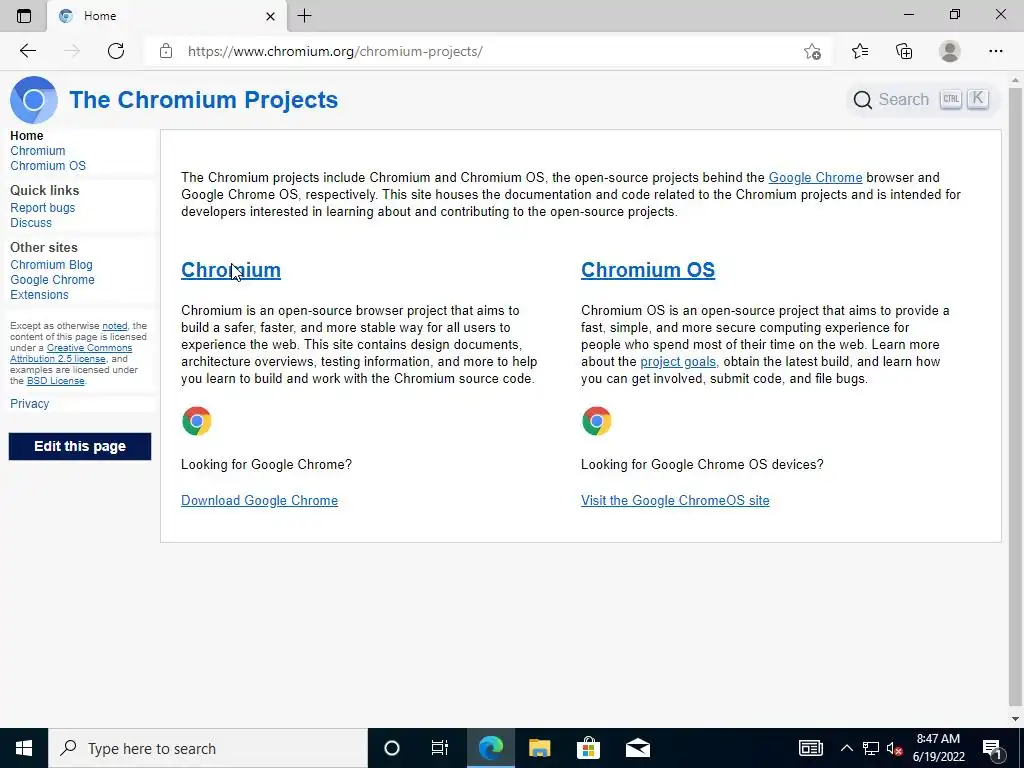View site information lock icon
Screen dimensions: 1024x768
[166, 51]
